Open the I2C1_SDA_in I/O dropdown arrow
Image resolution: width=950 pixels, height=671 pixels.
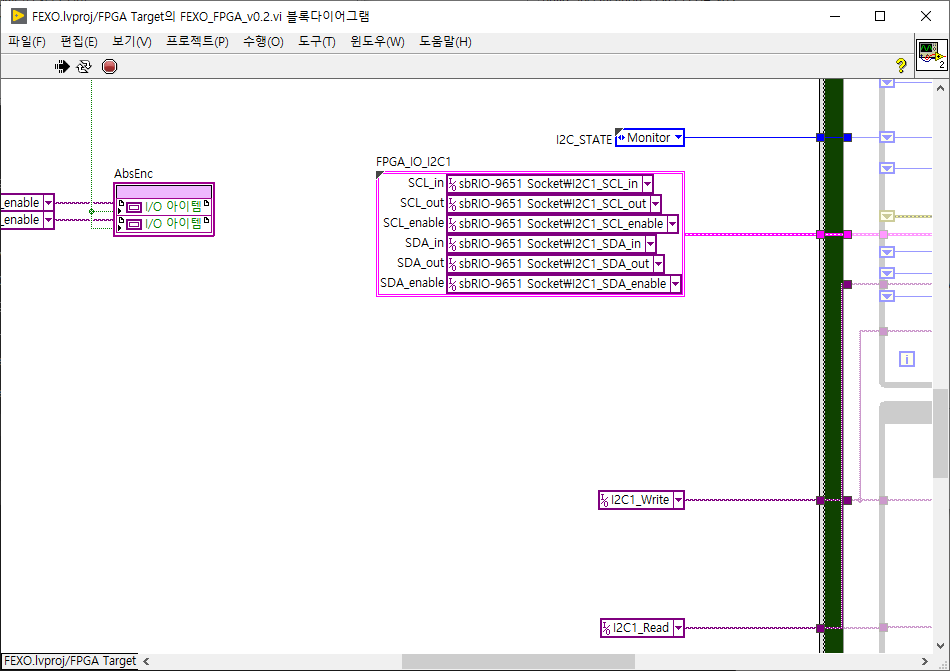(x=650, y=244)
